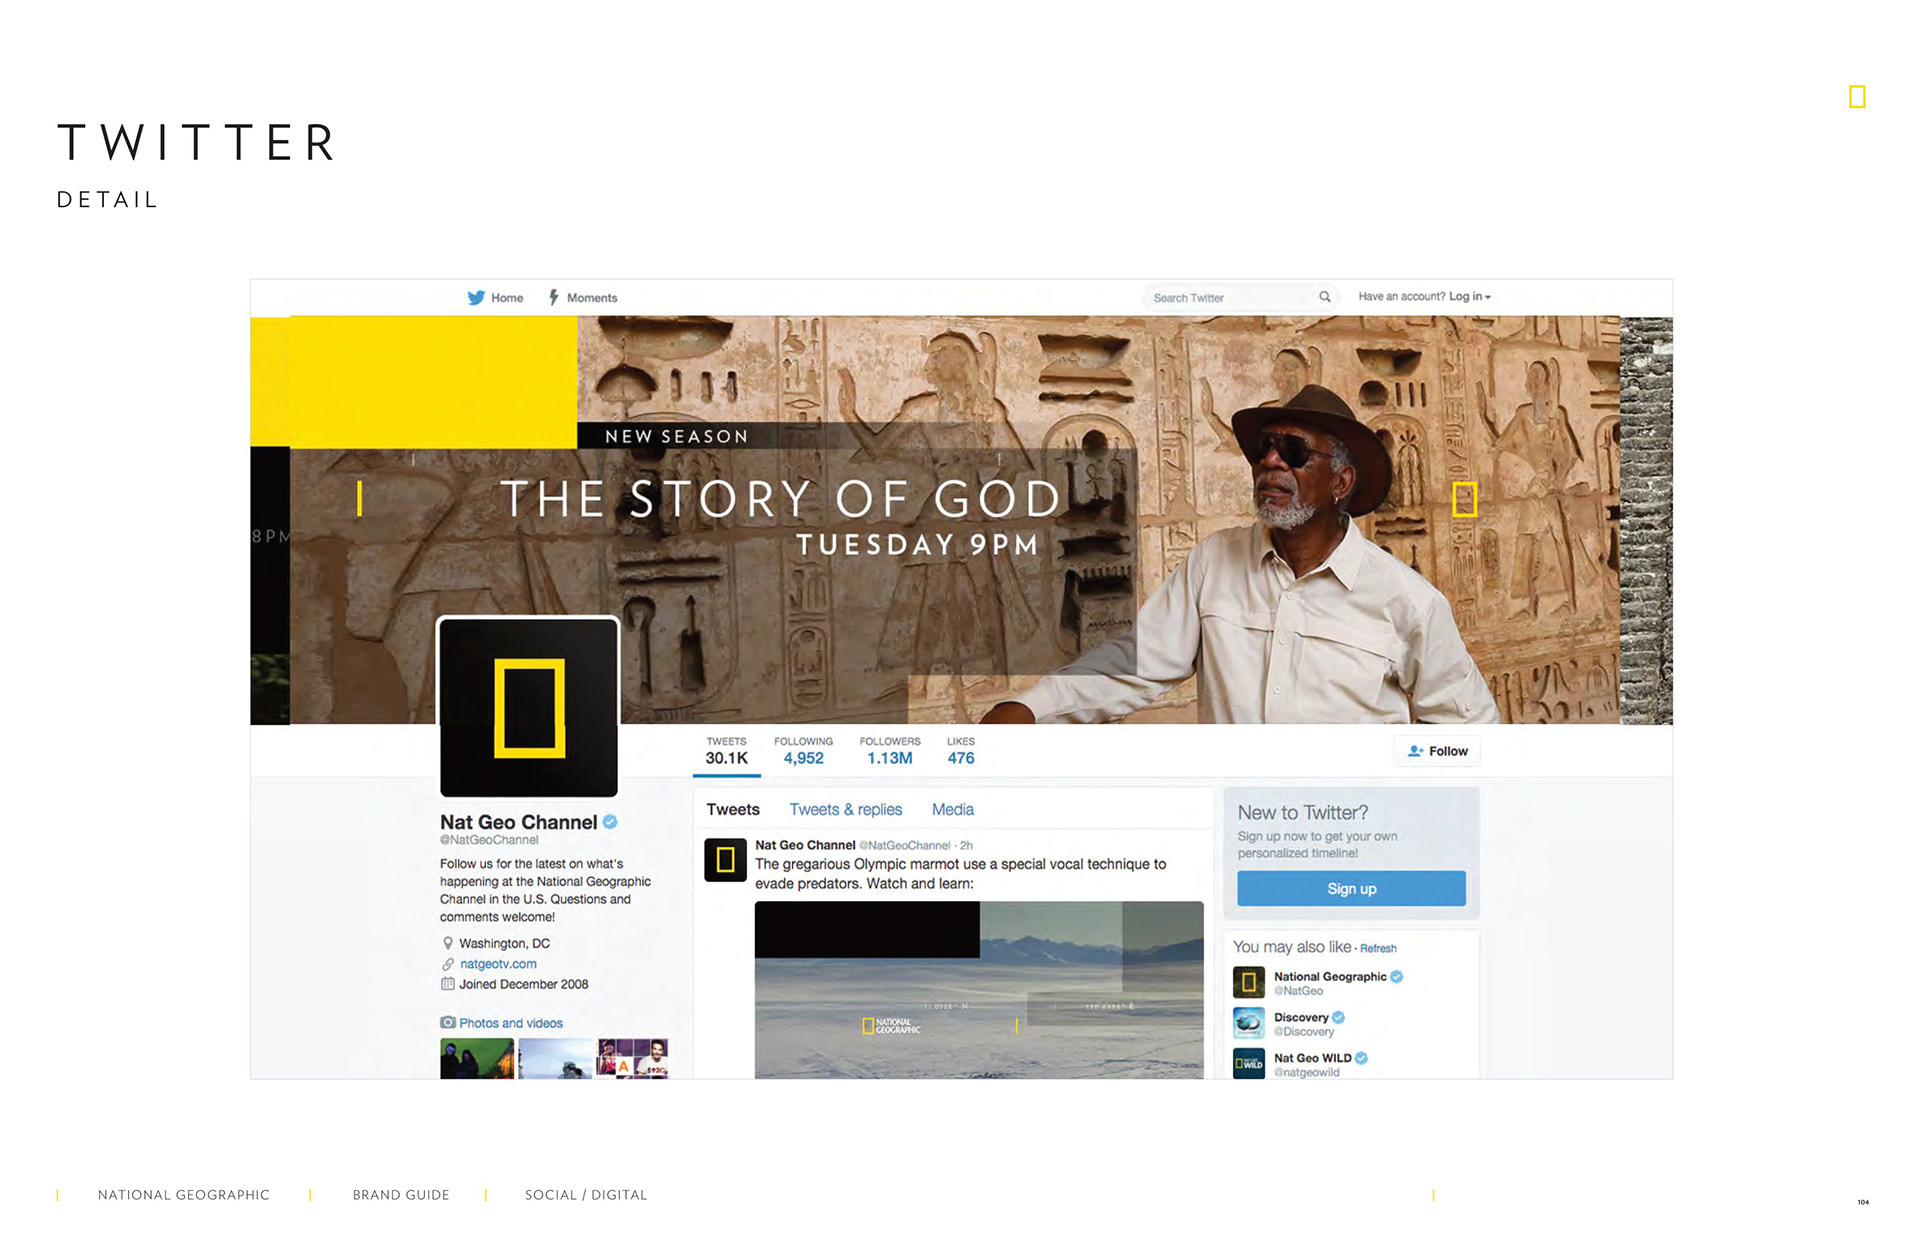This screenshot has width=1920, height=1242.
Task: Click the search magnifier icon
Action: pyautogui.click(x=1325, y=297)
